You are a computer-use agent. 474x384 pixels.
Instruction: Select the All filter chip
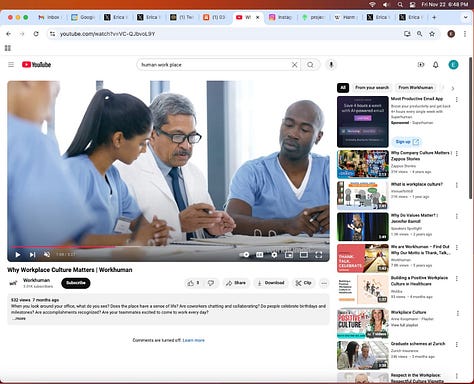click(x=343, y=88)
